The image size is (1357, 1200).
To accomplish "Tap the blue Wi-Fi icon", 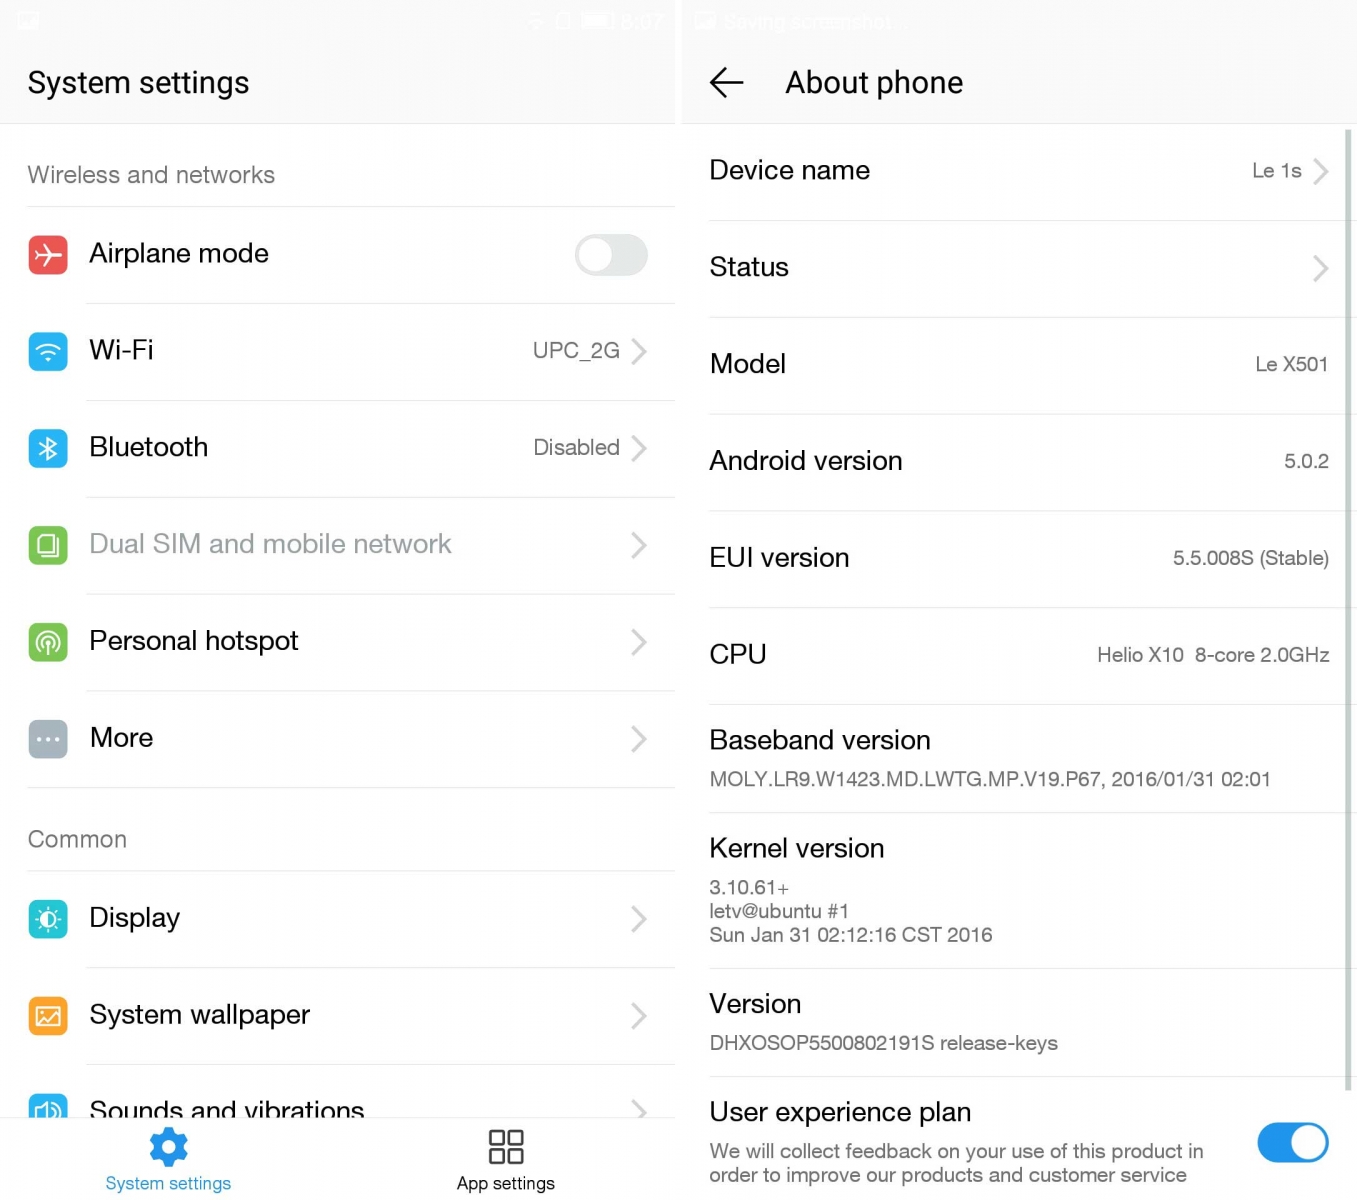I will 48,352.
